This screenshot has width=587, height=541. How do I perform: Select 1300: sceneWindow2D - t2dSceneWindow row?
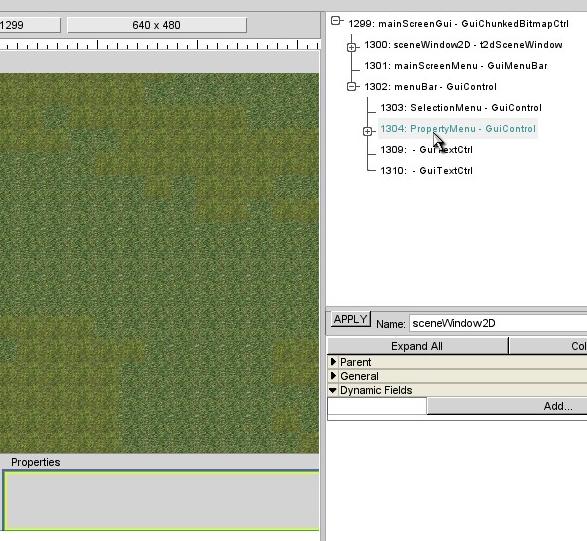(x=463, y=45)
